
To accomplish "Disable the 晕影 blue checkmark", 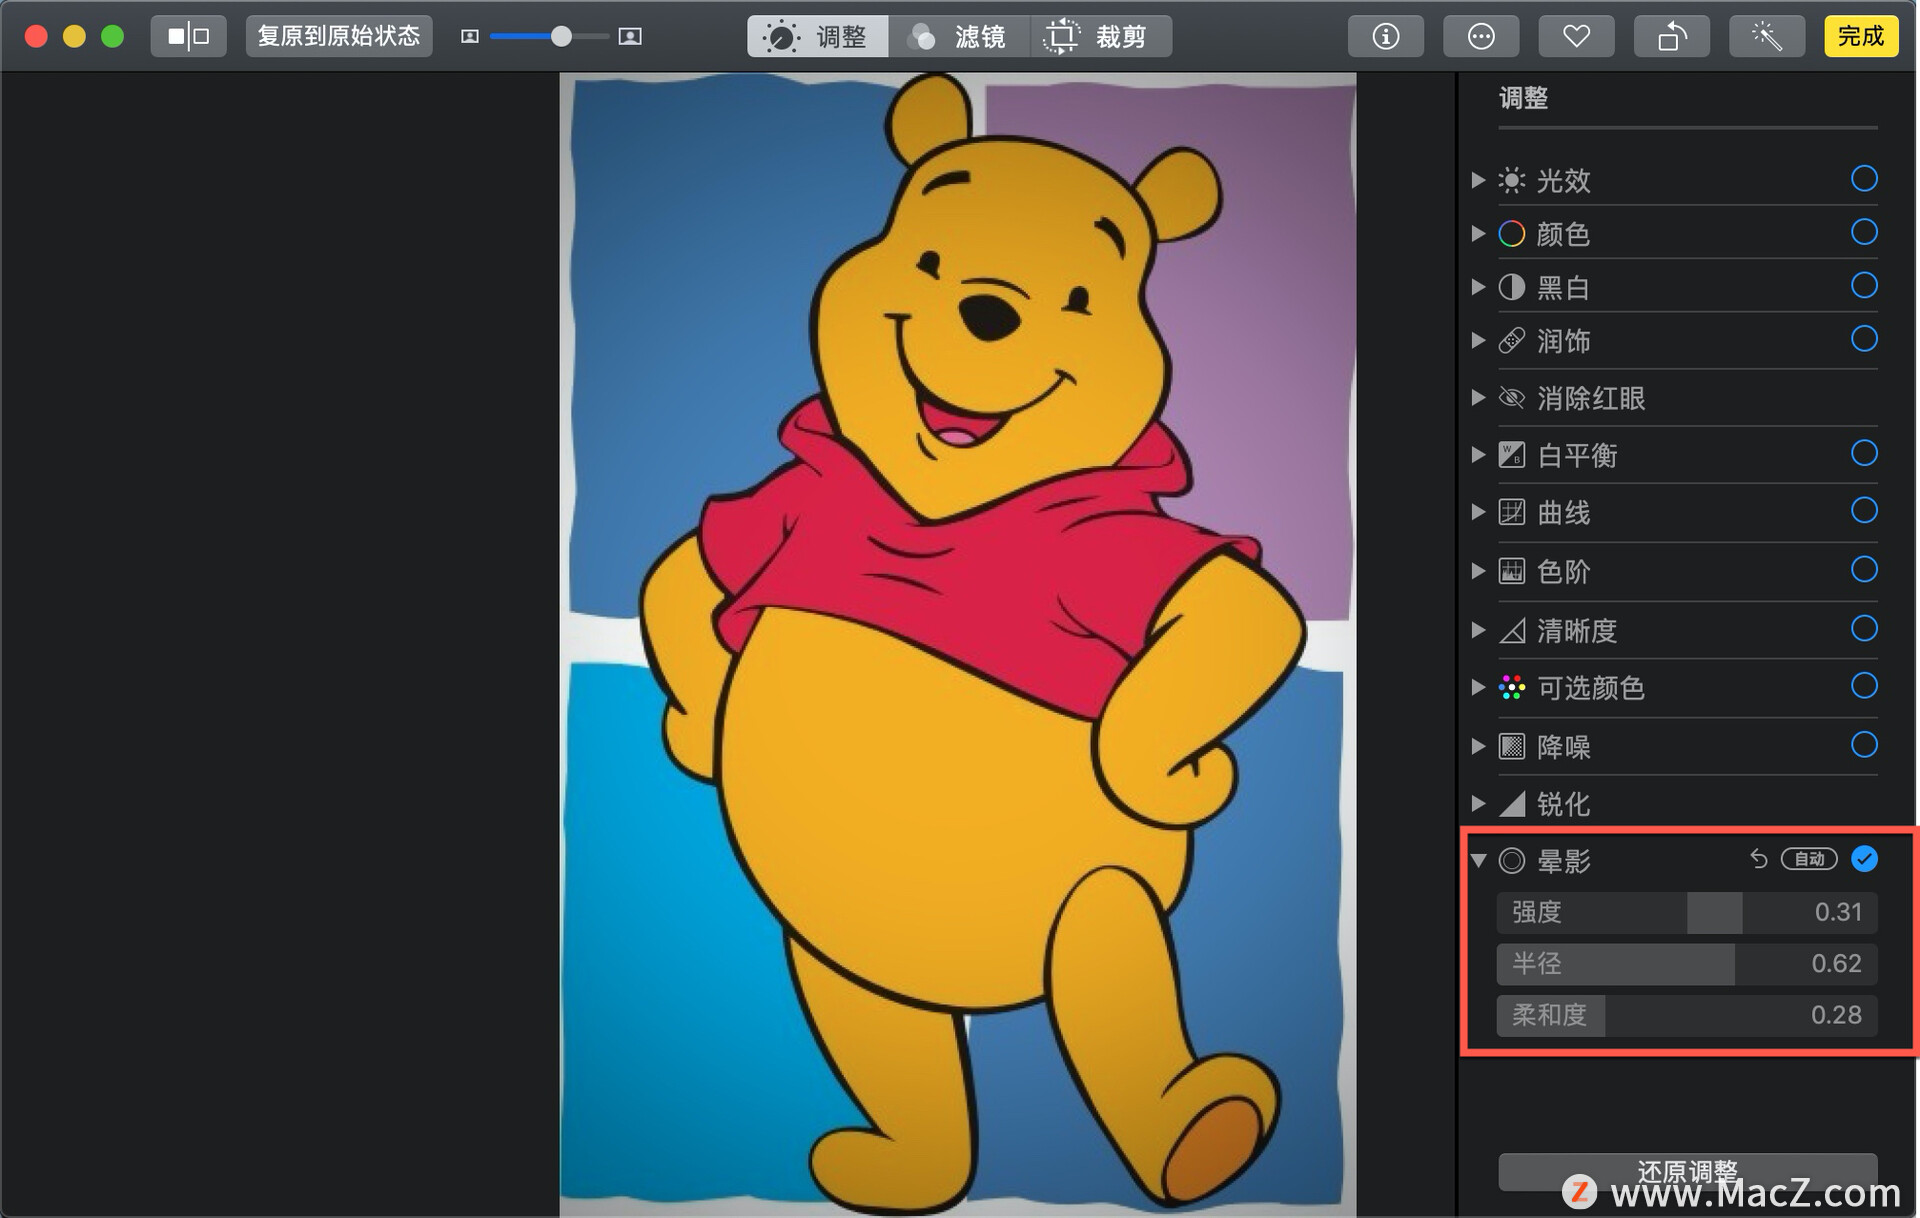I will 1864,859.
